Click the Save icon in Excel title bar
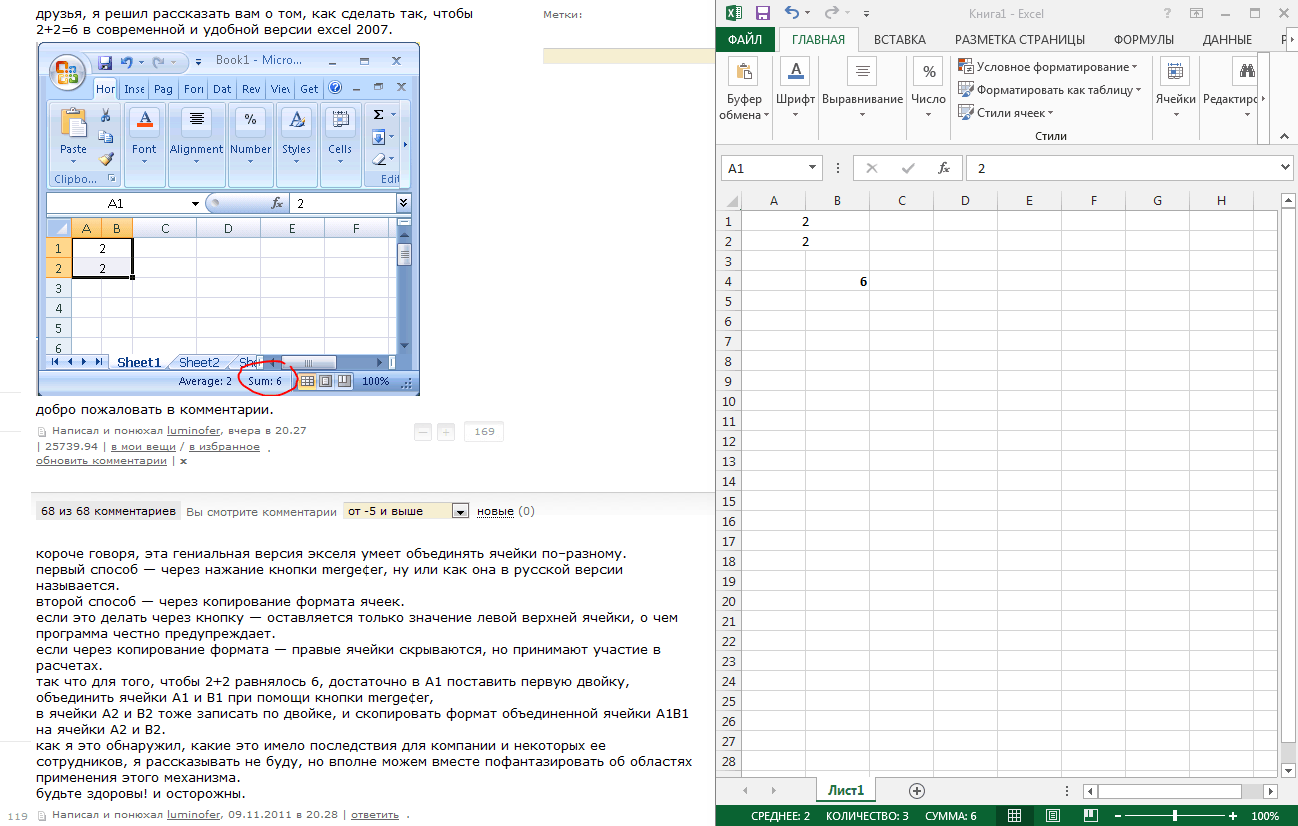The height and width of the screenshot is (826, 1298). (763, 13)
